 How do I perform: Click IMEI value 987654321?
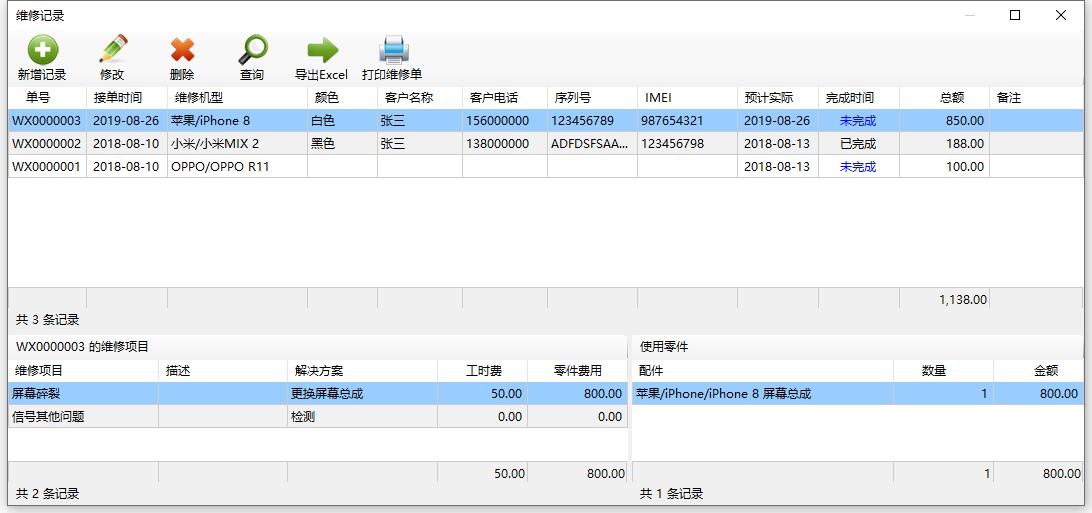pyautogui.click(x=687, y=120)
